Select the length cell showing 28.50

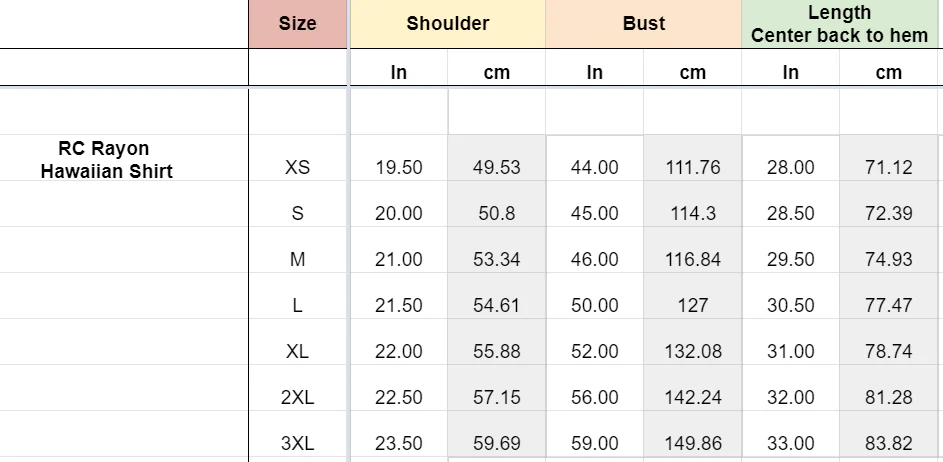[790, 213]
